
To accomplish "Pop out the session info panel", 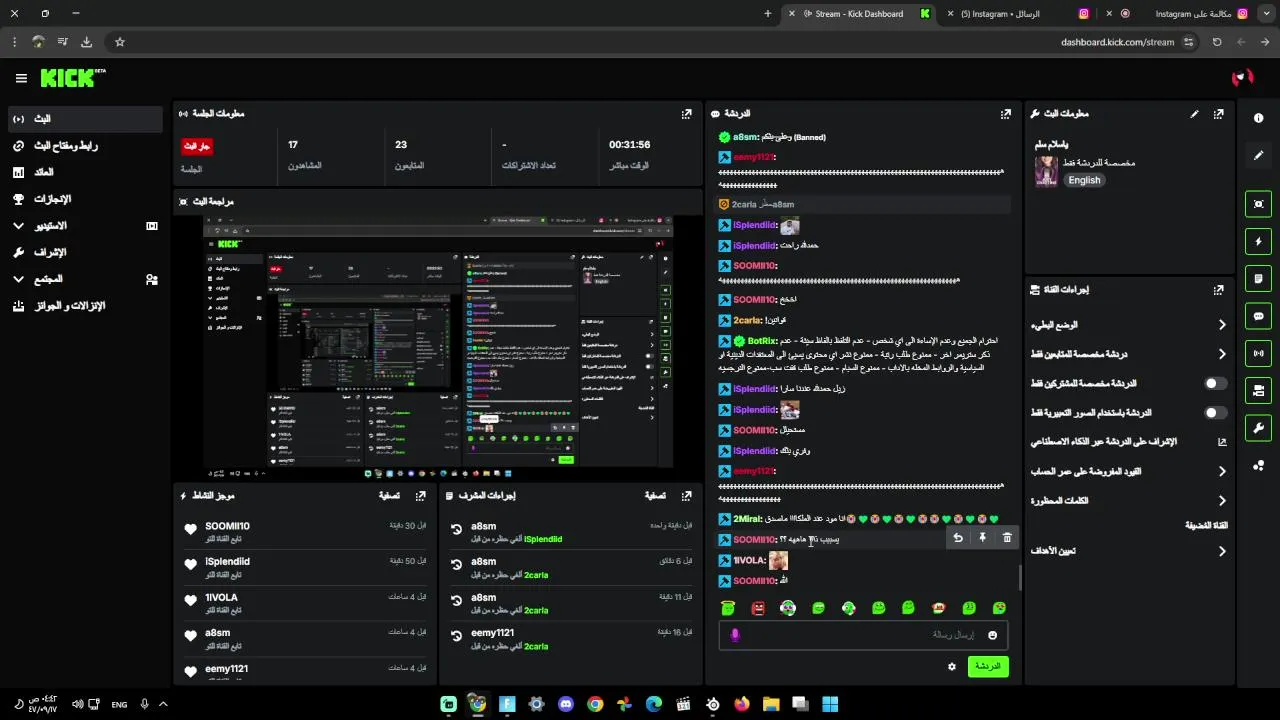I will pyautogui.click(x=686, y=114).
